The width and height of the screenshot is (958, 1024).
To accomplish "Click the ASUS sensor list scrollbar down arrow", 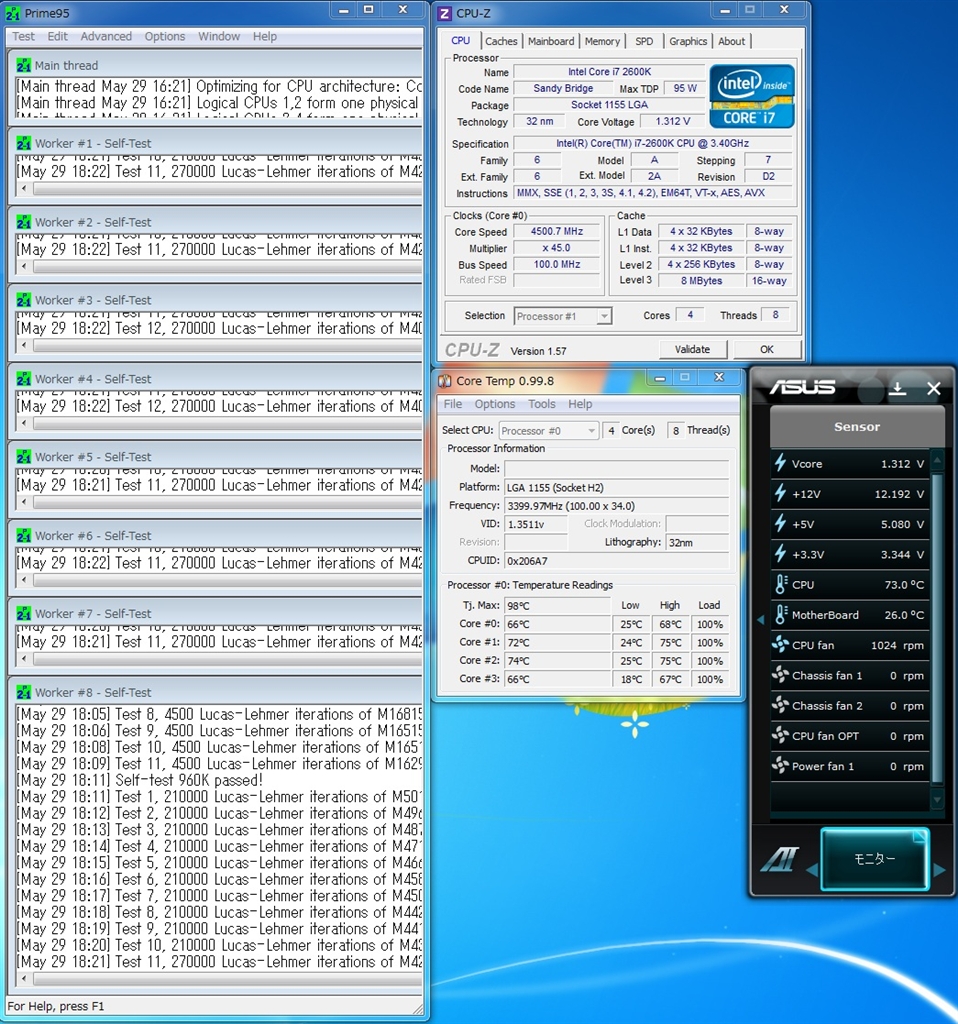I will click(937, 799).
